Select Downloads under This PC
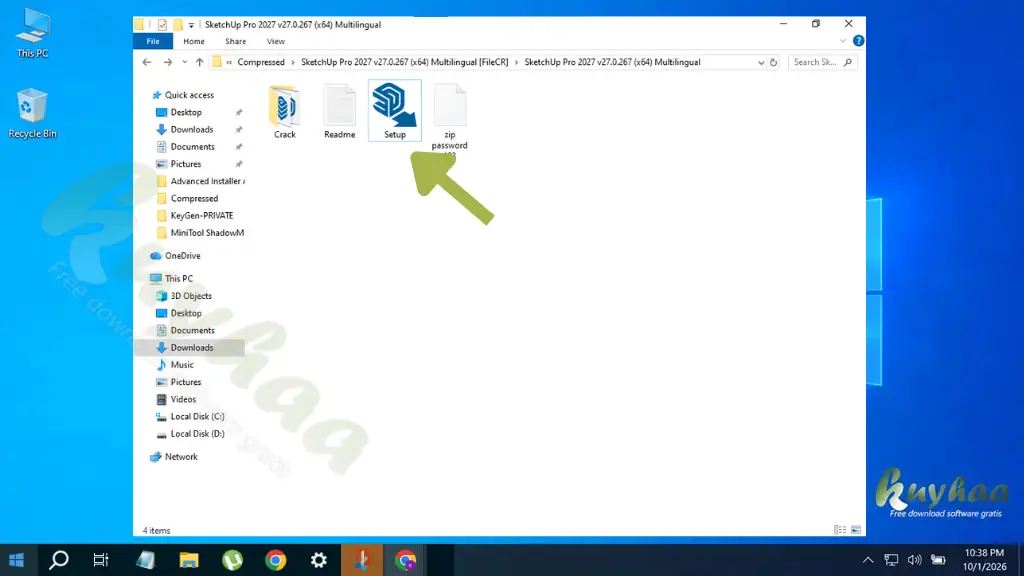 tap(189, 347)
